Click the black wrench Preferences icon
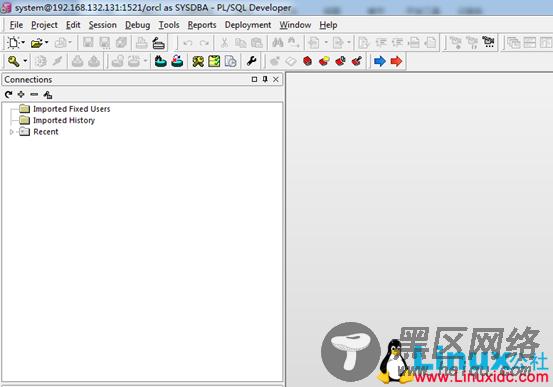The image size is (553, 387). [251, 61]
